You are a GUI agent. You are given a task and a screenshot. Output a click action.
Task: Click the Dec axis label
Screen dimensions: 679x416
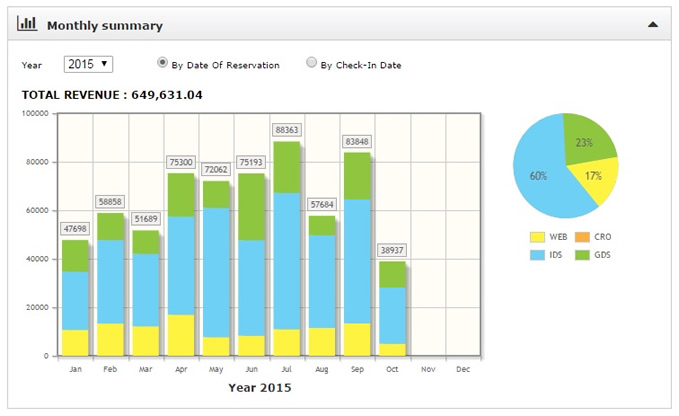(463, 369)
